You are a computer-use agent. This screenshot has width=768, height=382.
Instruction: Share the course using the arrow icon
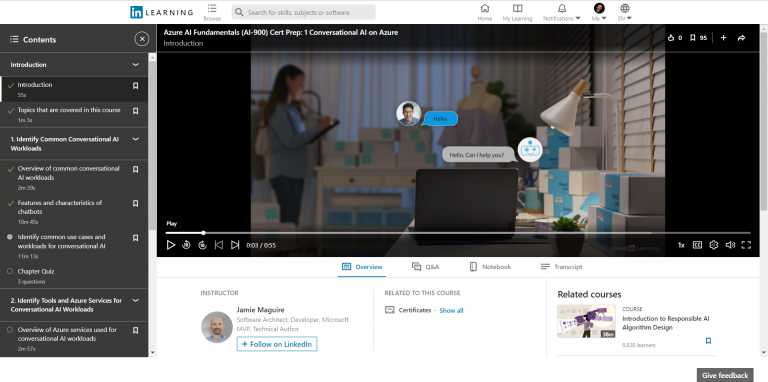click(741, 38)
